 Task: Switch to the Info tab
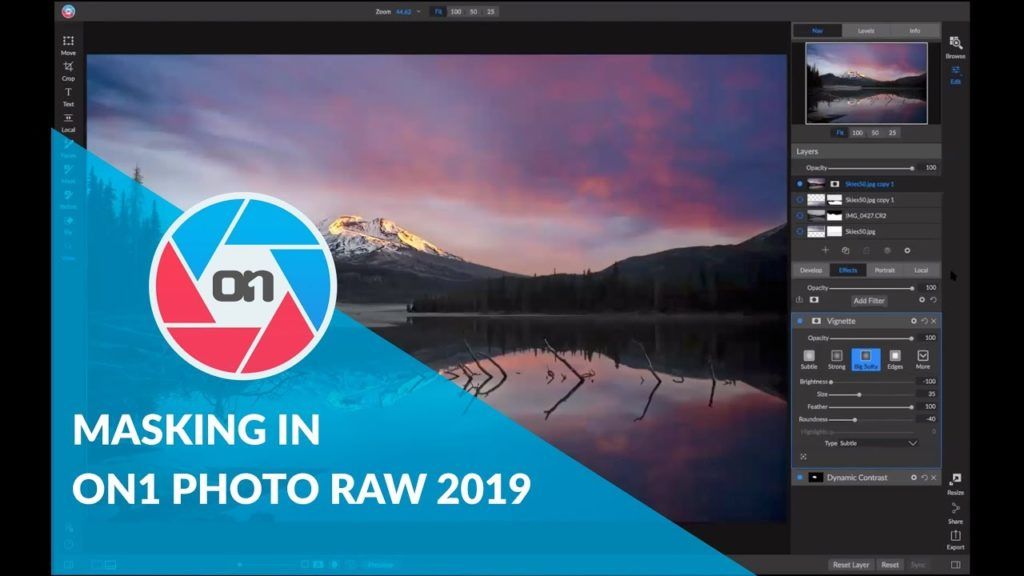(915, 31)
